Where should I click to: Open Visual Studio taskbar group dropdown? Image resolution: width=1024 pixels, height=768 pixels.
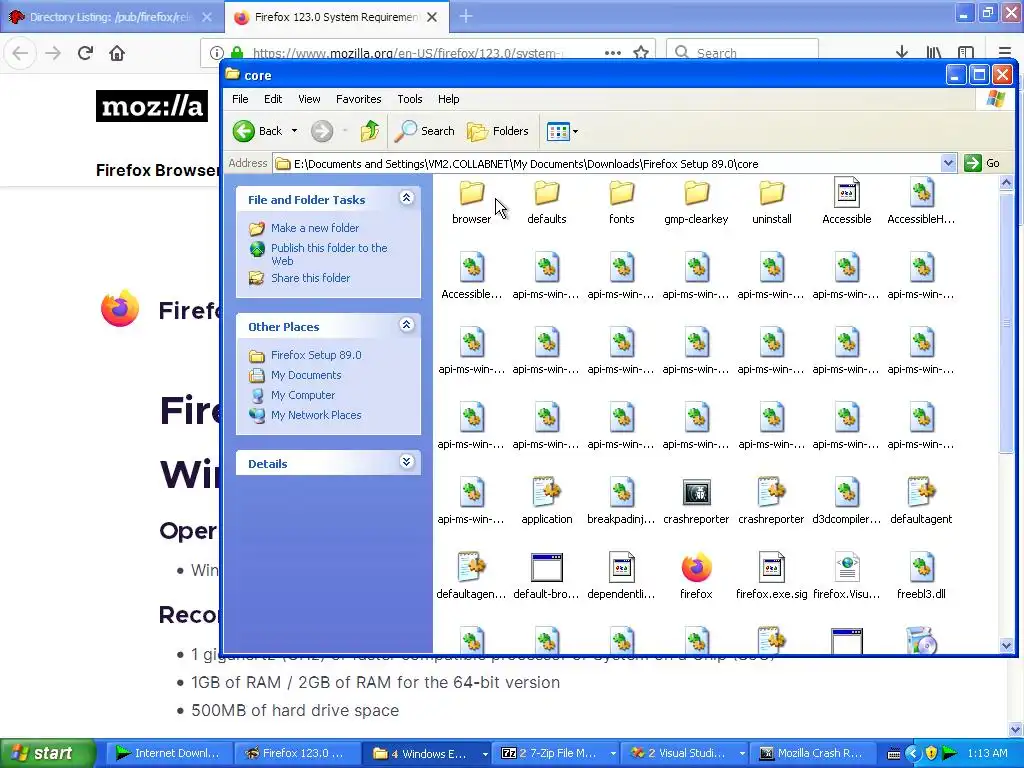point(742,754)
